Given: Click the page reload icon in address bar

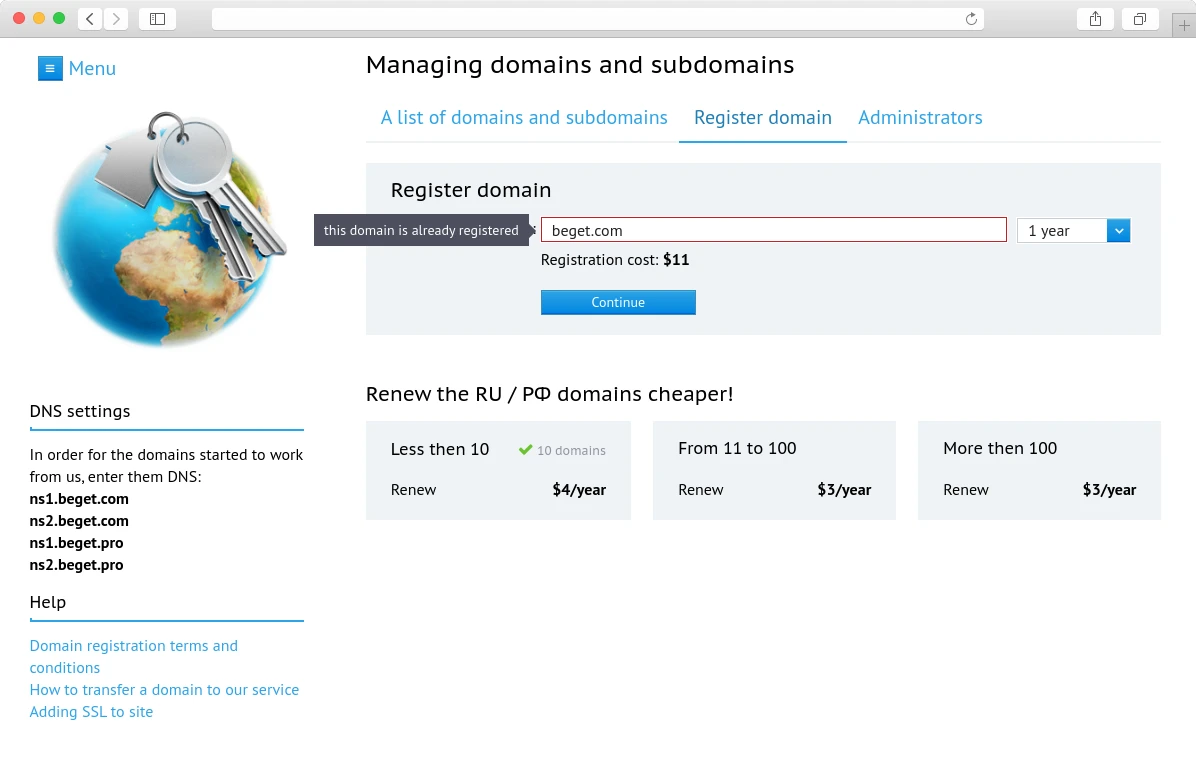Looking at the screenshot, I should click(969, 18).
